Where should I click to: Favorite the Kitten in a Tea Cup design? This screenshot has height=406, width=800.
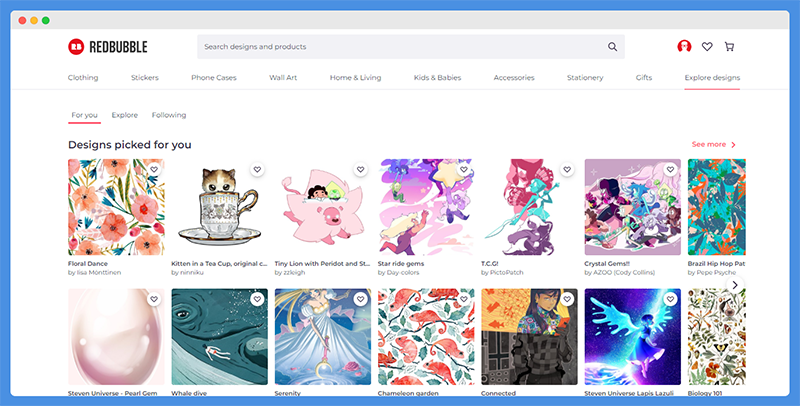click(257, 169)
